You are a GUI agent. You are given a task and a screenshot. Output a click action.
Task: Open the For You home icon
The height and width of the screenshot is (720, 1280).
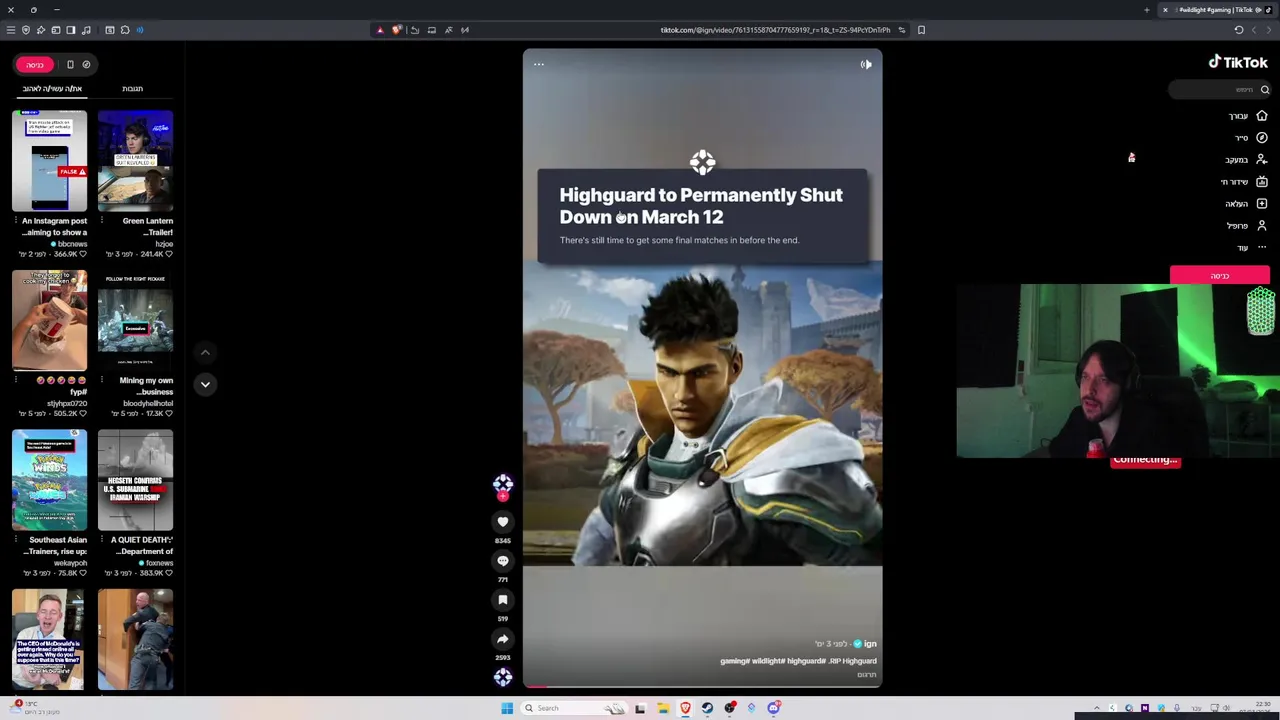click(x=1261, y=116)
